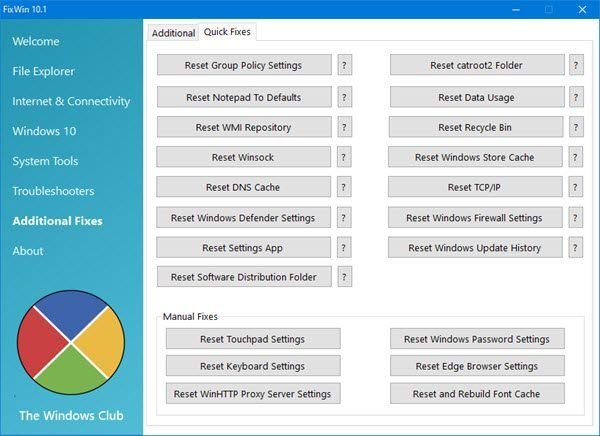
Task: Run Reset TCP/IP fix
Action: coord(475,187)
